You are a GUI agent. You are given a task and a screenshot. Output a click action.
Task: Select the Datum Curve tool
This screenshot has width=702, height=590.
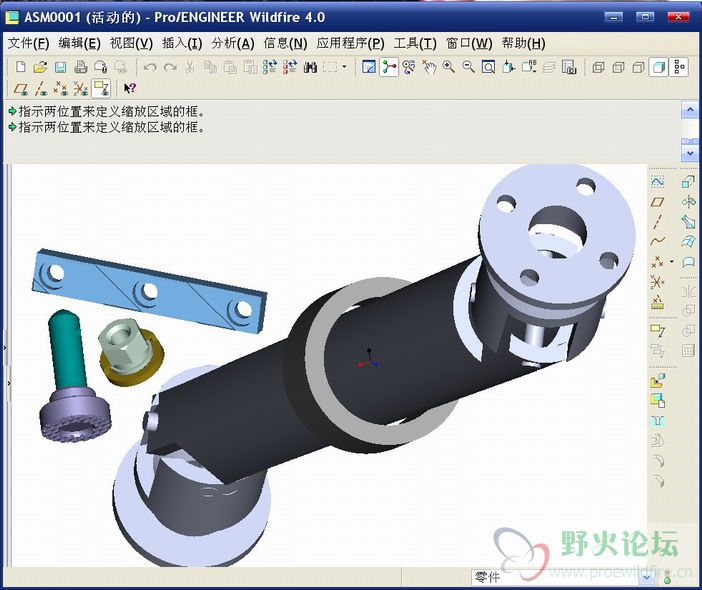point(657,242)
